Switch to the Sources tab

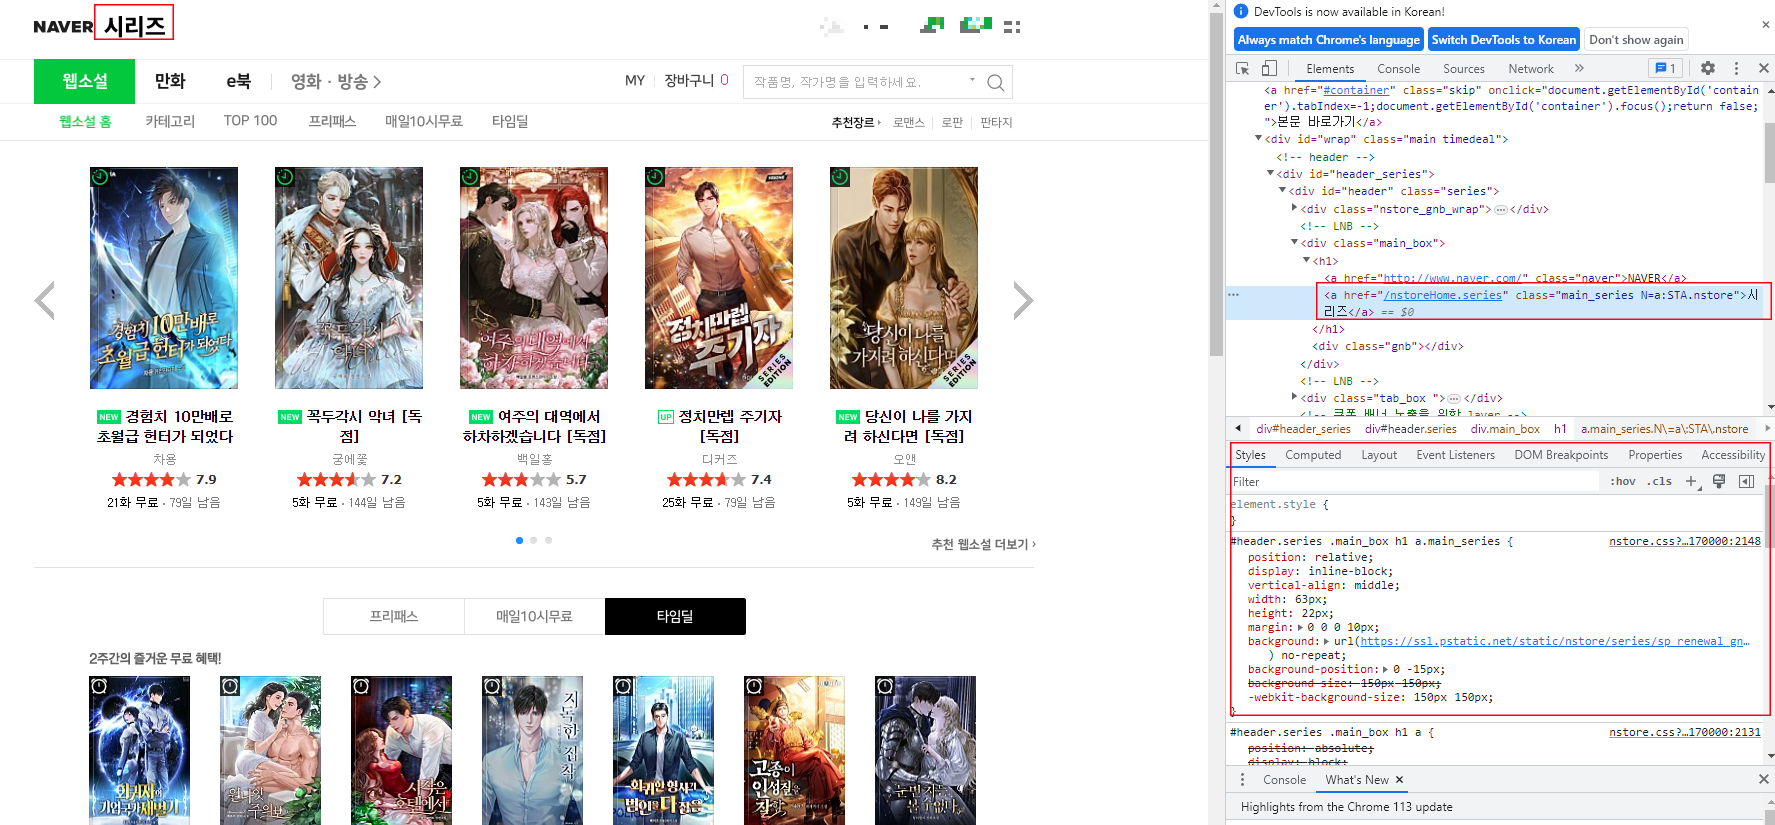1463,69
